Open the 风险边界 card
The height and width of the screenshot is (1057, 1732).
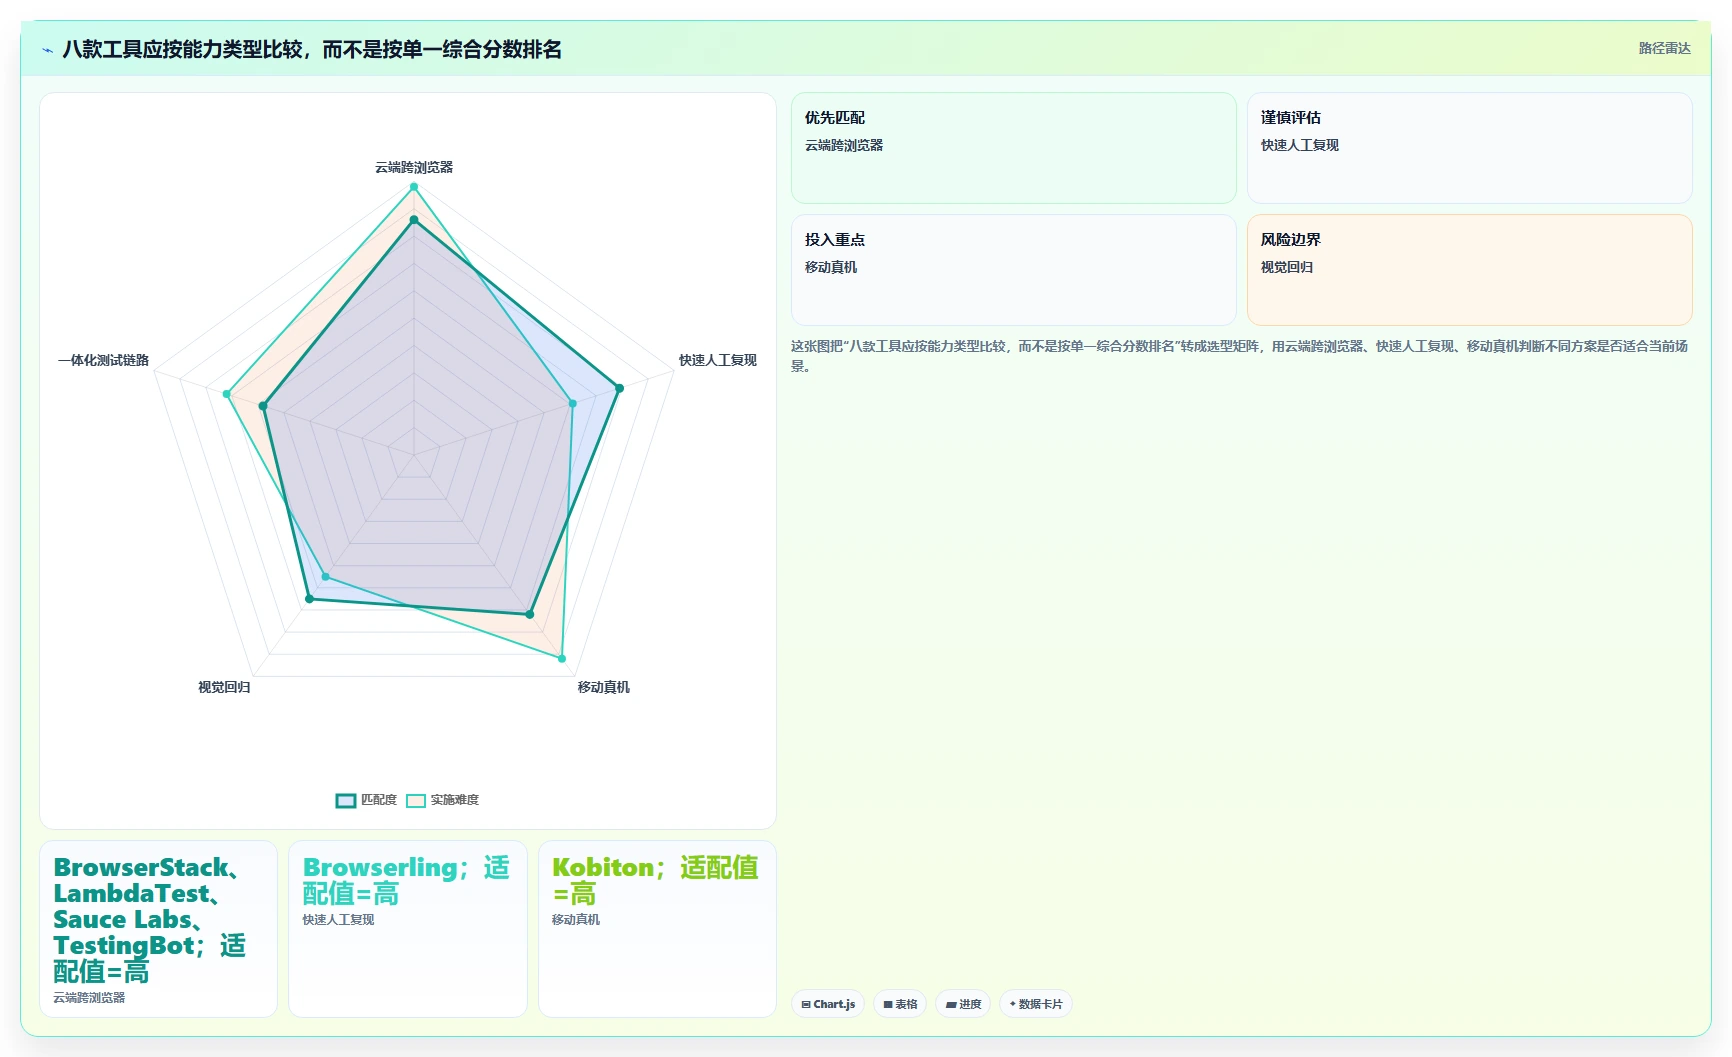1470,270
